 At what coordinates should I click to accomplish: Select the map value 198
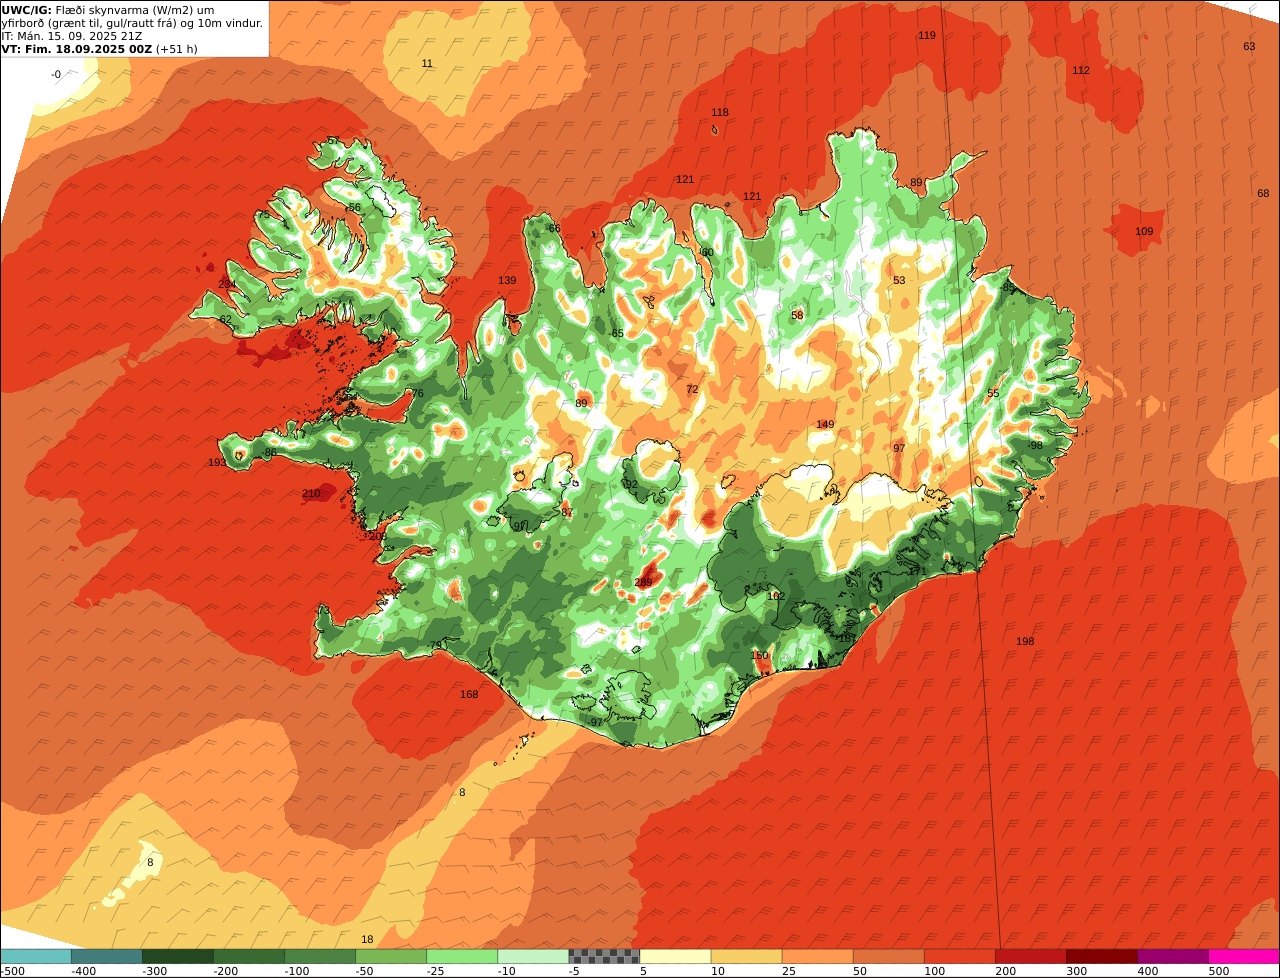click(1025, 641)
